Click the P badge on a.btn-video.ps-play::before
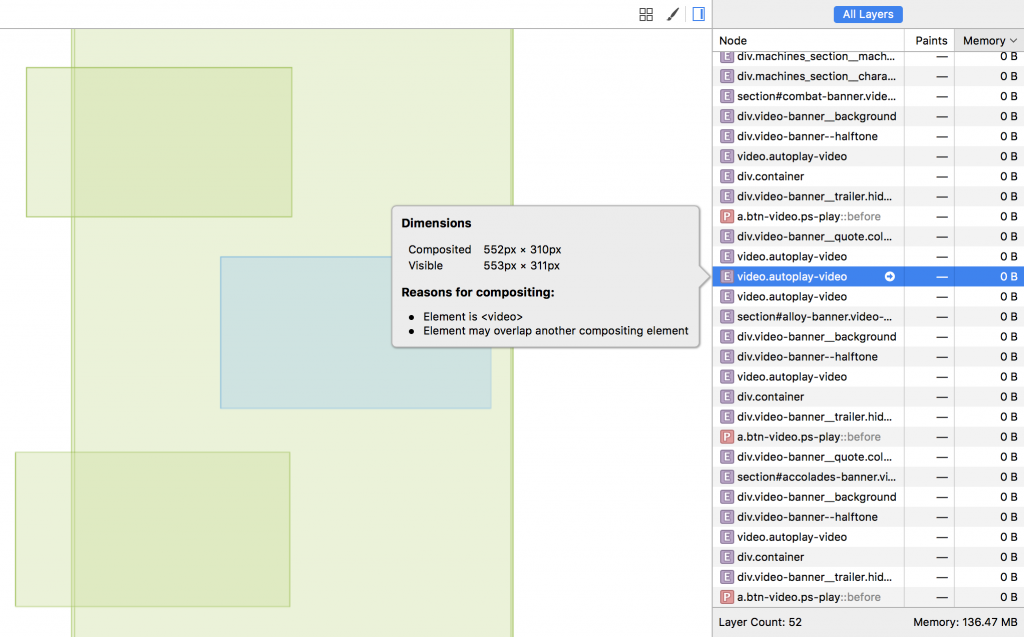Screen dimensions: 1024x637 [726, 216]
